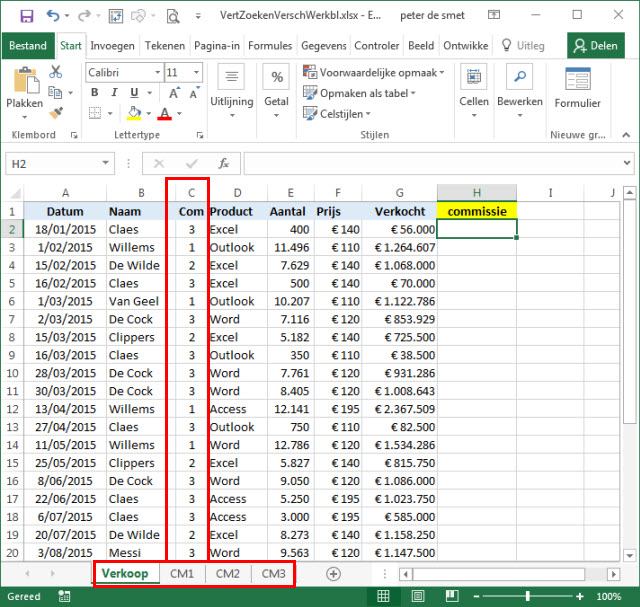
Task: Open the font size dropdown
Action: click(196, 72)
